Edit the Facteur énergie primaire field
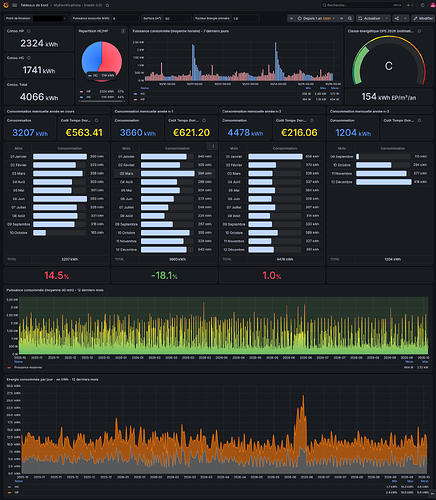 coord(246,18)
